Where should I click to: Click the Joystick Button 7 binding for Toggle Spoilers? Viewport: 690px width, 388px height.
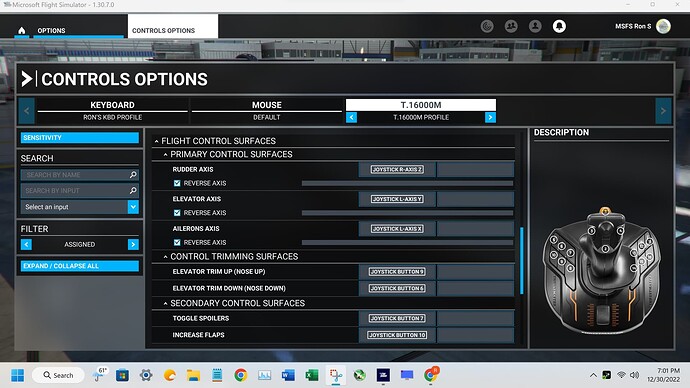click(x=397, y=318)
